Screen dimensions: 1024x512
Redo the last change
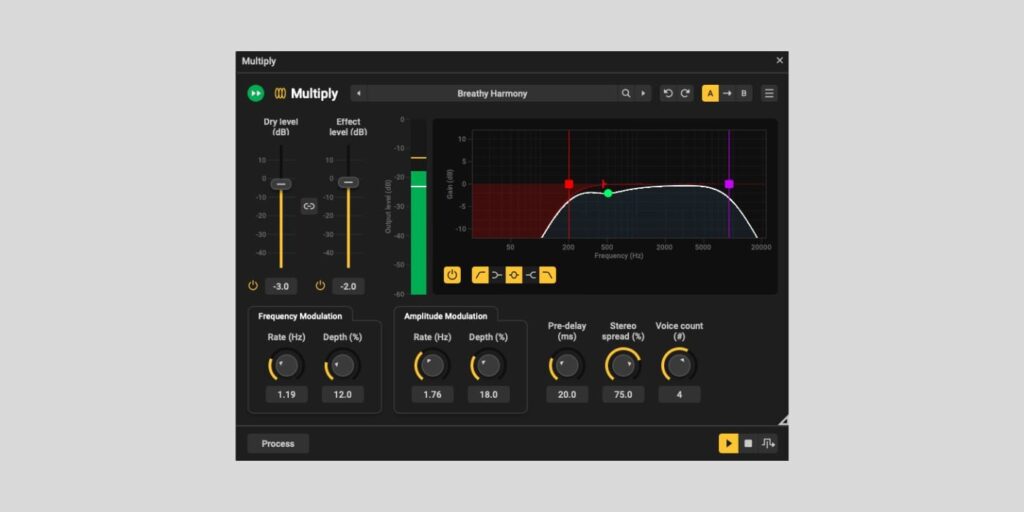click(685, 93)
